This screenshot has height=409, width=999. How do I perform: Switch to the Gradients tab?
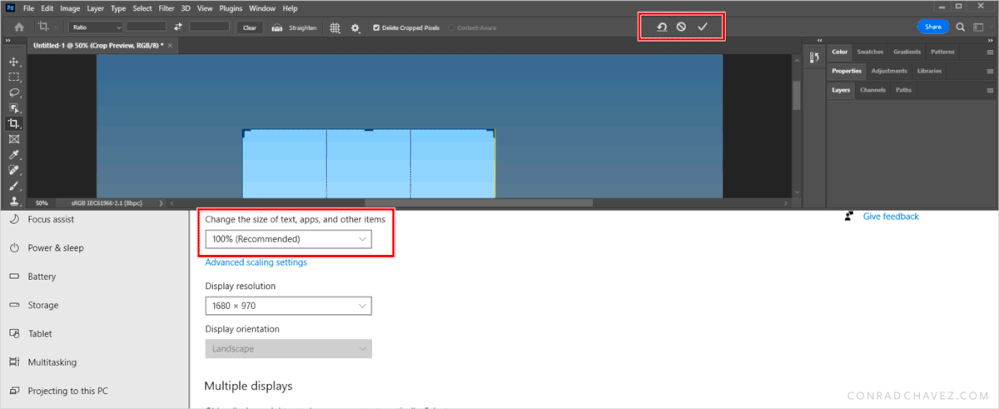[907, 52]
